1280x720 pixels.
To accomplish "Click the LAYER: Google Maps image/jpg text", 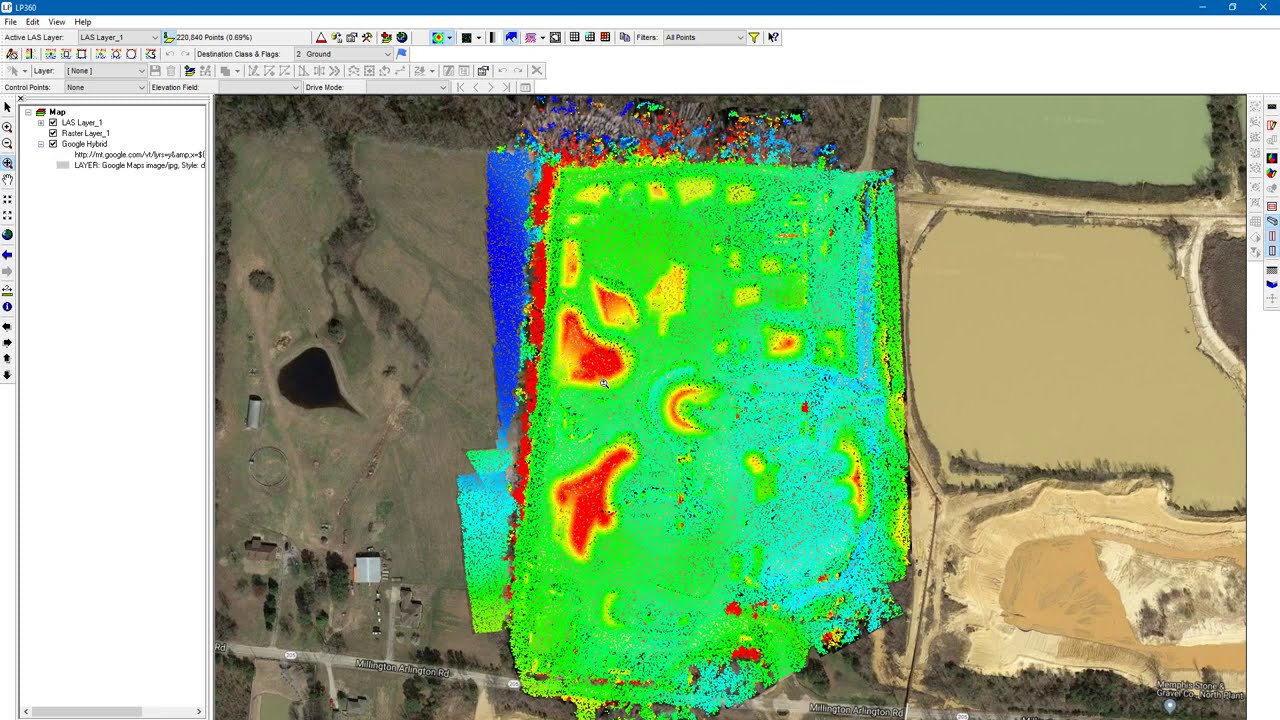I will click(139, 165).
